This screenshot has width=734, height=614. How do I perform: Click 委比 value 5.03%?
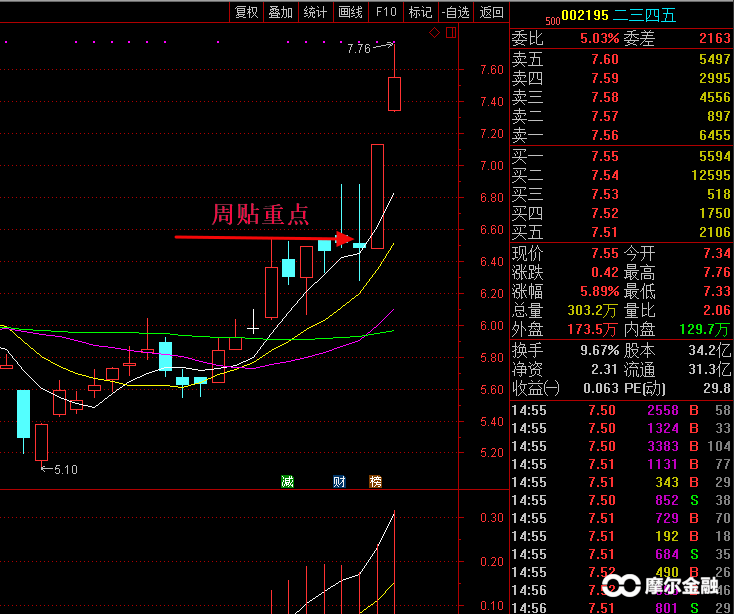pyautogui.click(x=600, y=38)
